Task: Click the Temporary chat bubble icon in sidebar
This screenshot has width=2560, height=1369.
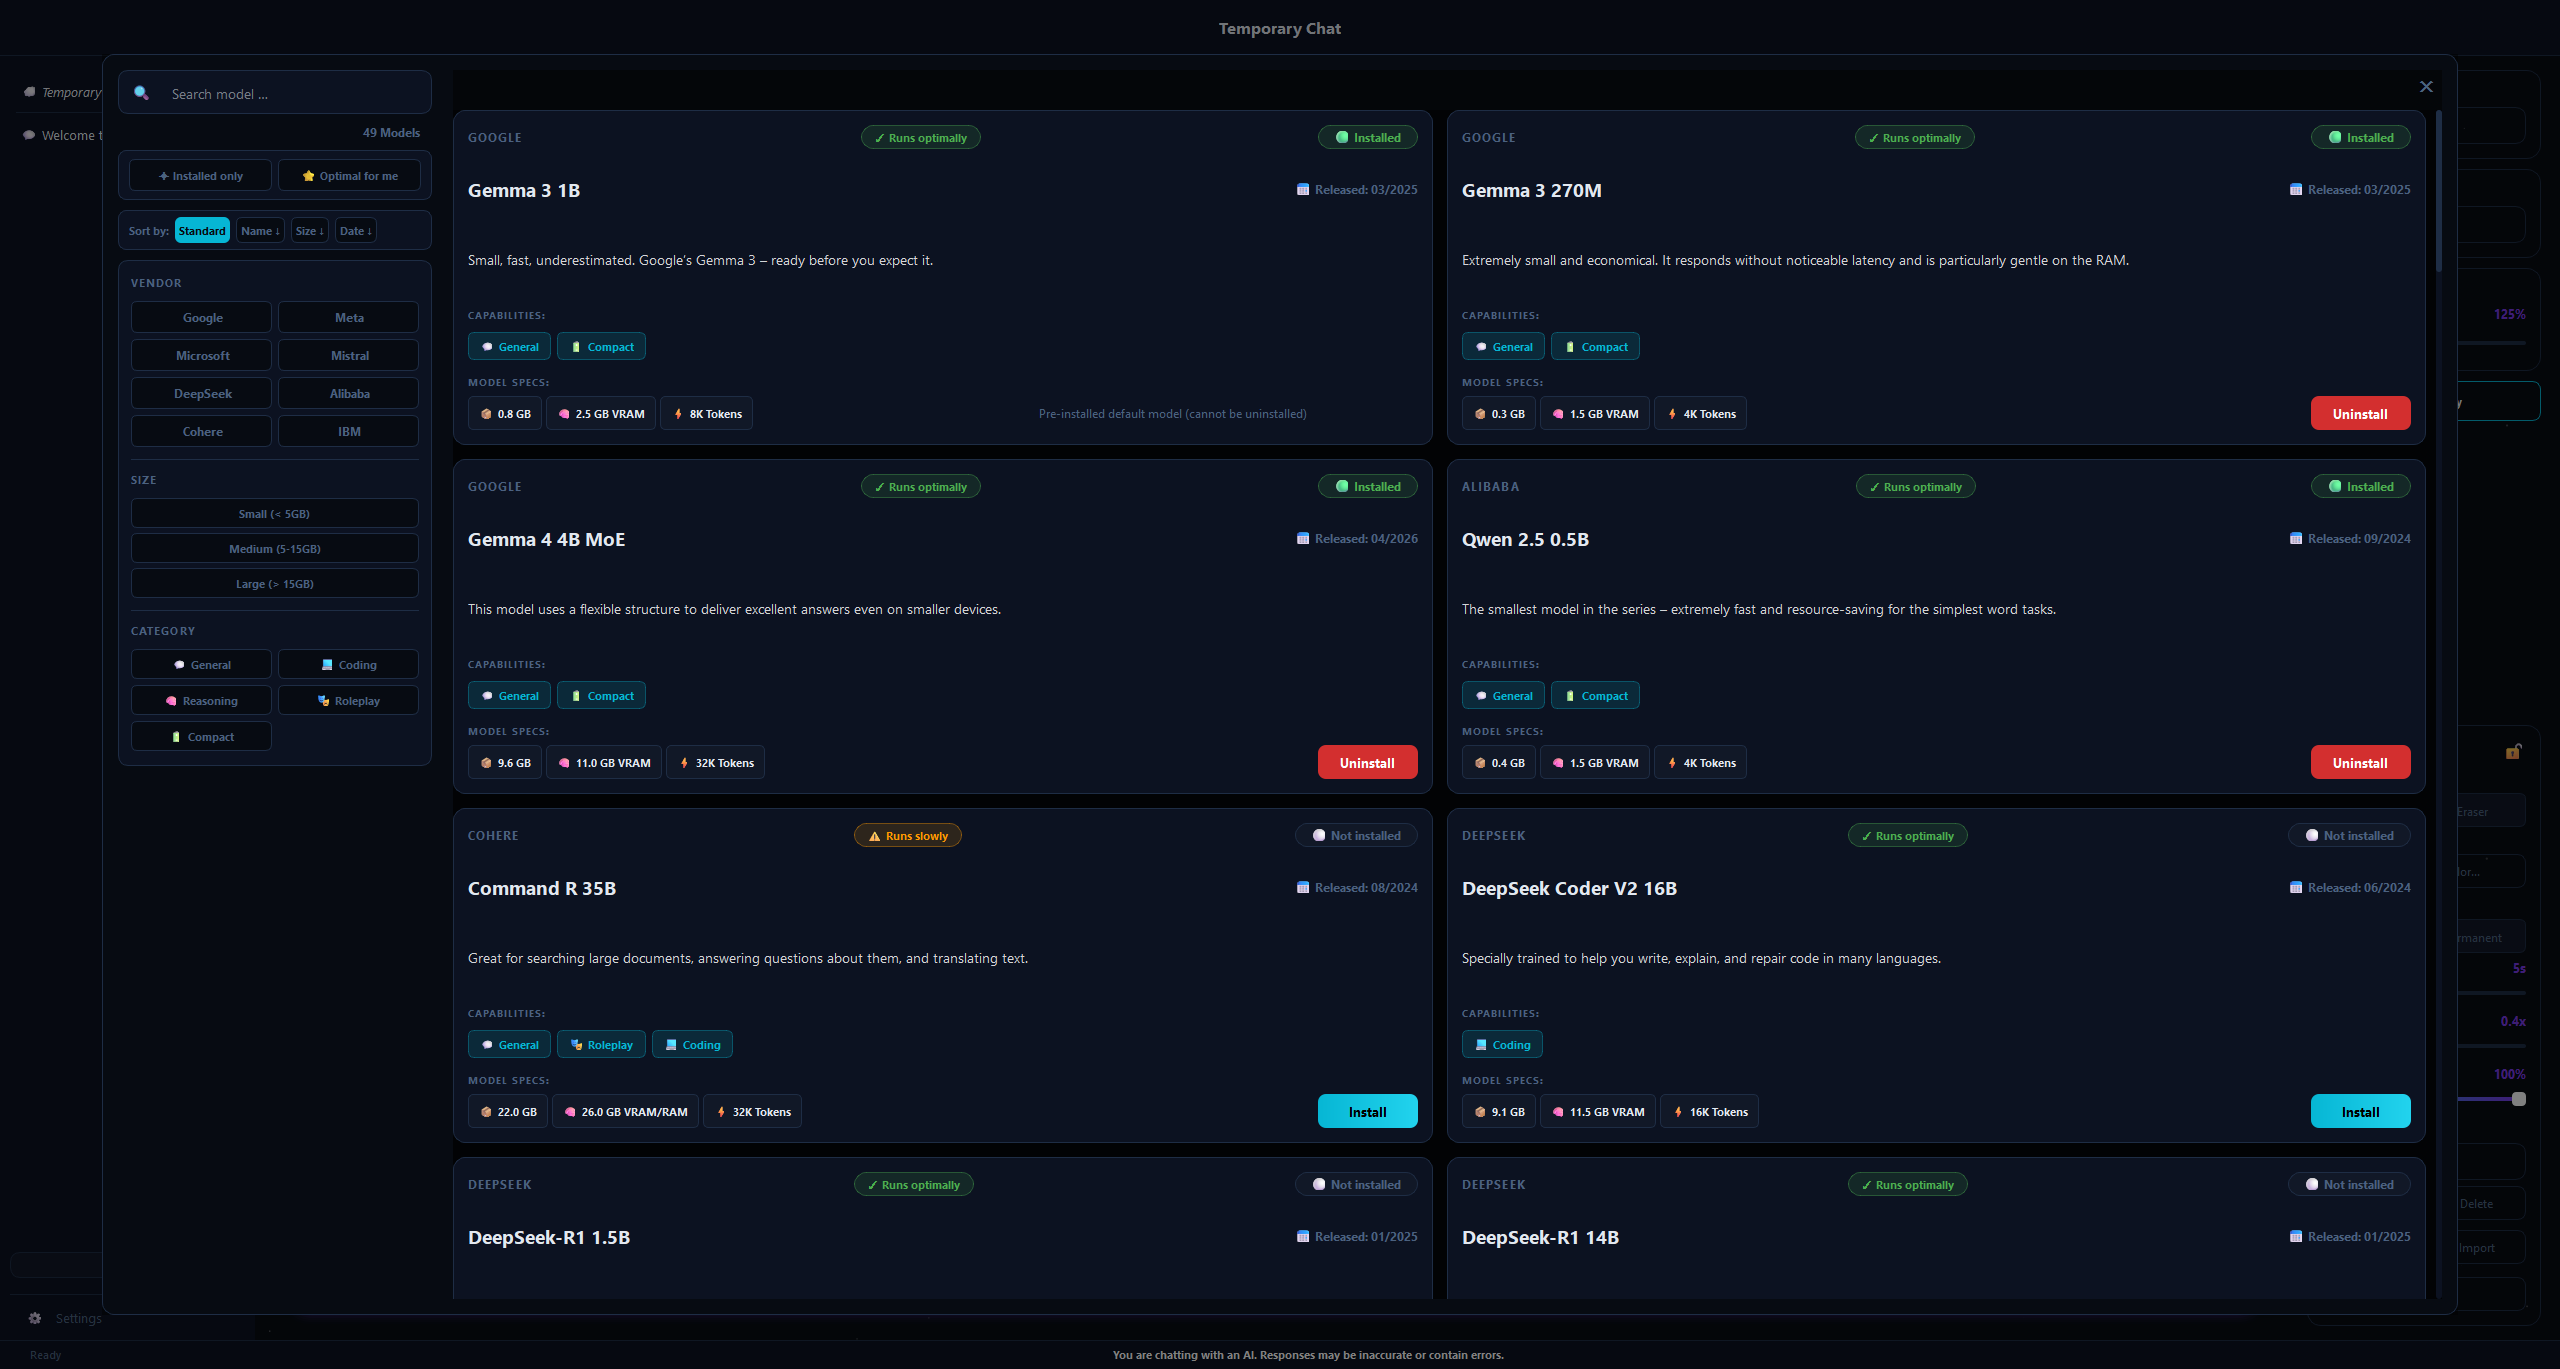Action: pyautogui.click(x=30, y=92)
